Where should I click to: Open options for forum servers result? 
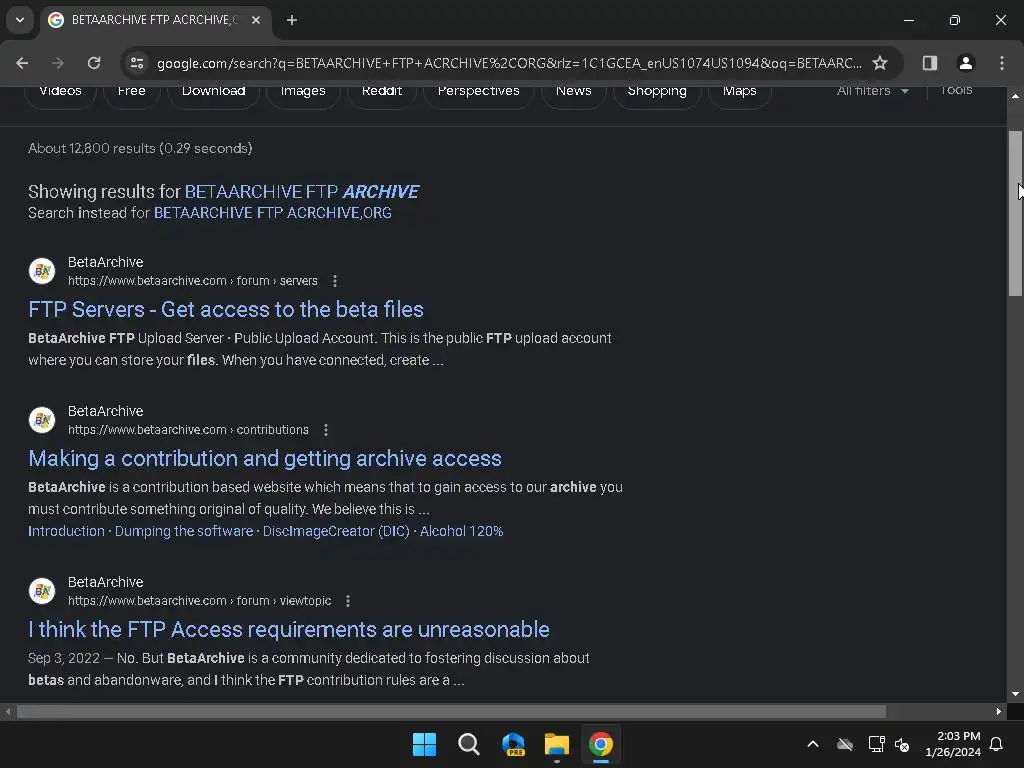[x=335, y=281]
